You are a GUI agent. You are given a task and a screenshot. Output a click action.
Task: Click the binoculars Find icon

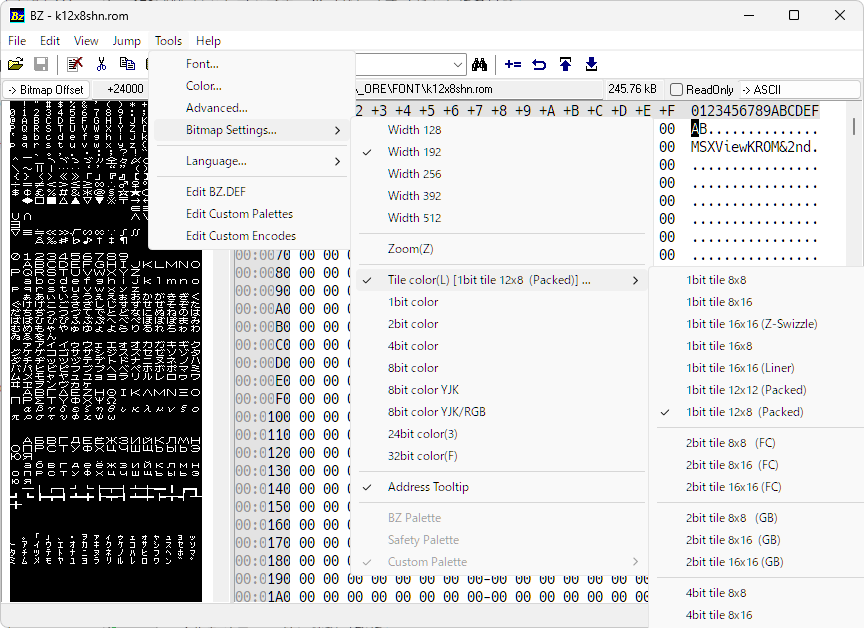479,64
